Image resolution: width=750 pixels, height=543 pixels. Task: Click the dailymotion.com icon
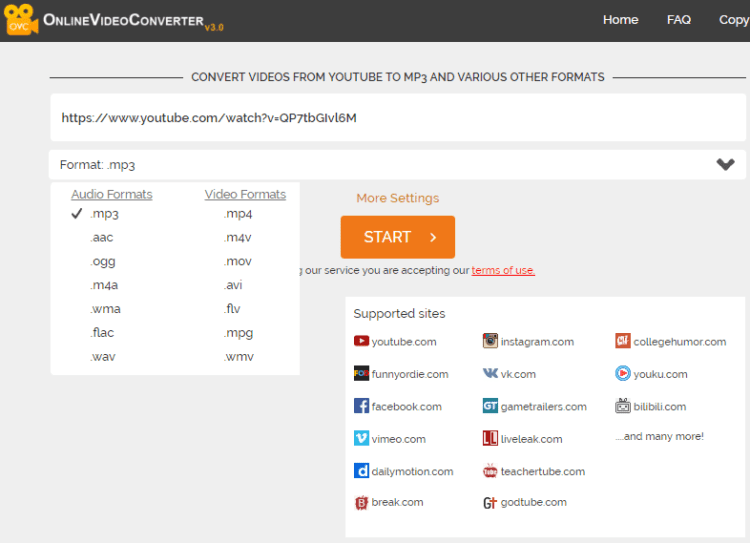click(361, 471)
